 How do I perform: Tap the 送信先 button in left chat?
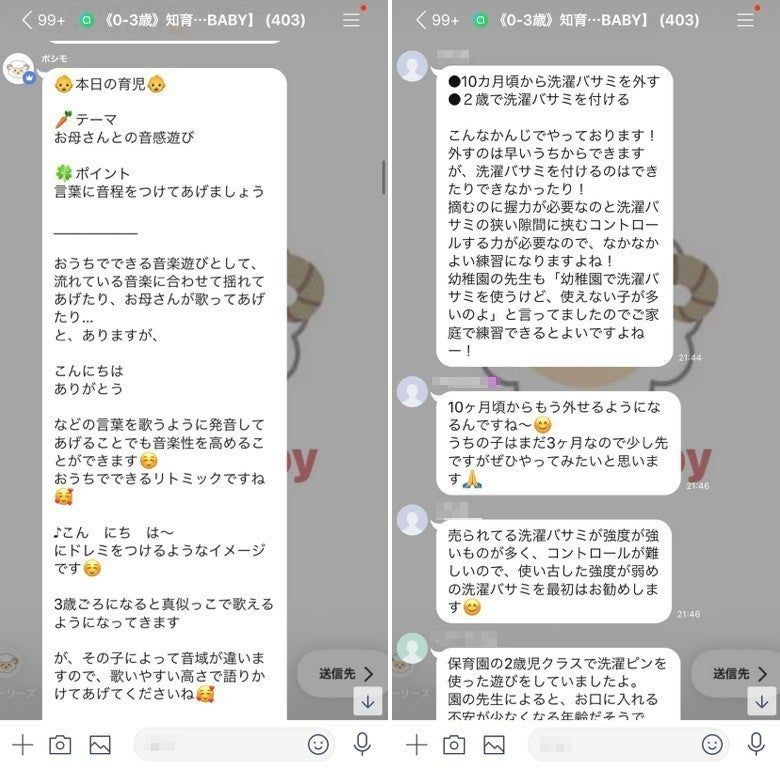(x=345, y=674)
